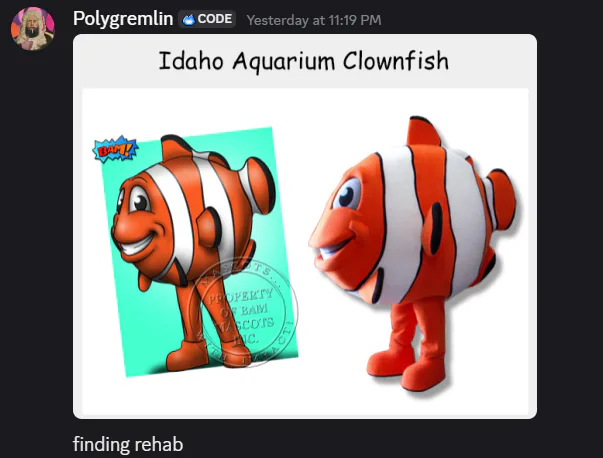The height and width of the screenshot is (458, 603).
Task: Click the mascot costume's orange feet
Action: point(407,367)
